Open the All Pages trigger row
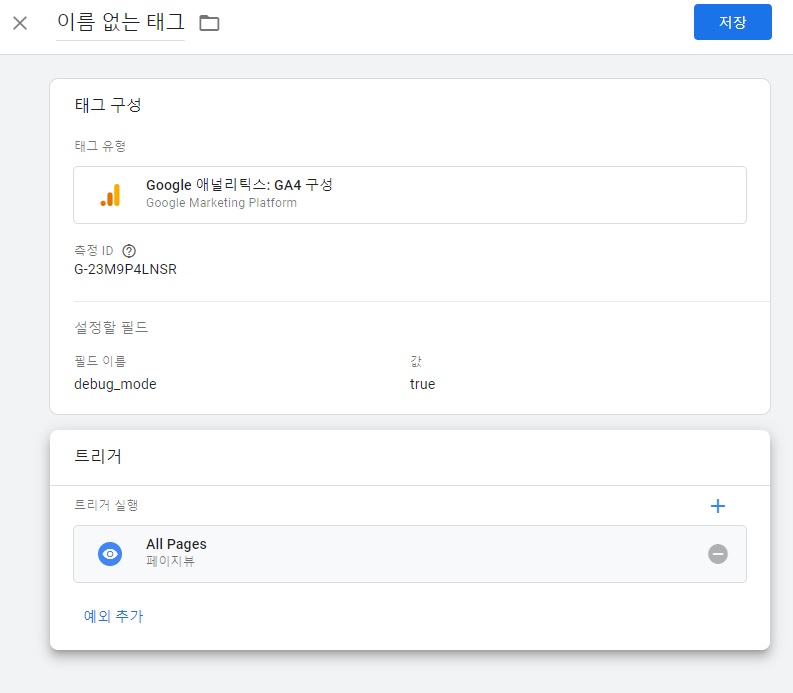The height and width of the screenshot is (693, 793). point(410,554)
